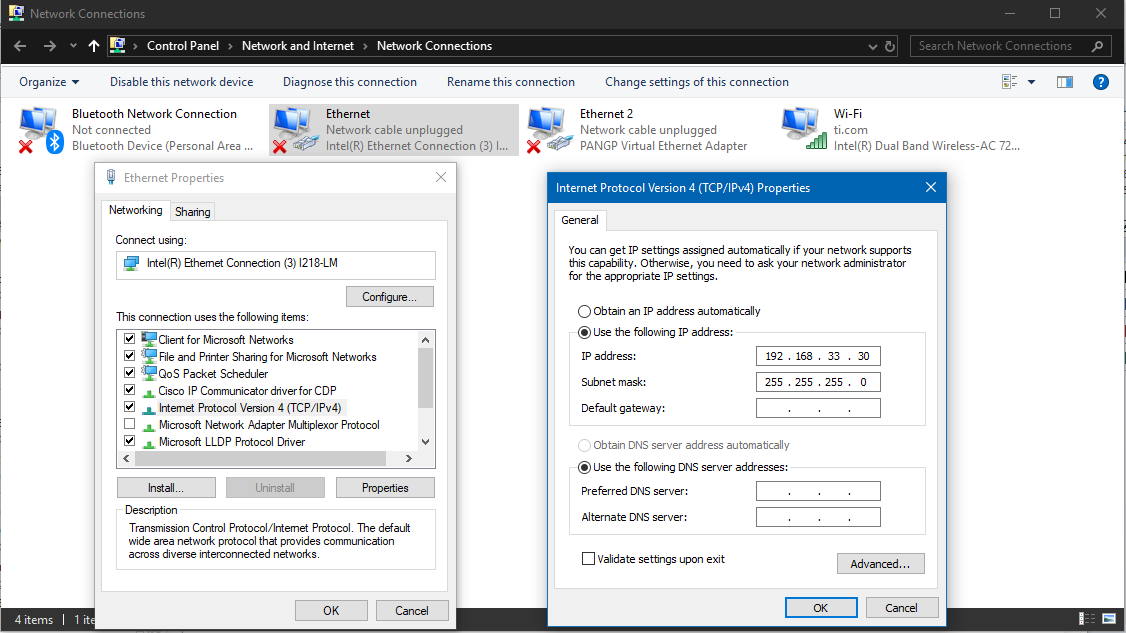Uncheck Internet Protocol Version 4 checkbox
1126x633 pixels.
point(129,407)
